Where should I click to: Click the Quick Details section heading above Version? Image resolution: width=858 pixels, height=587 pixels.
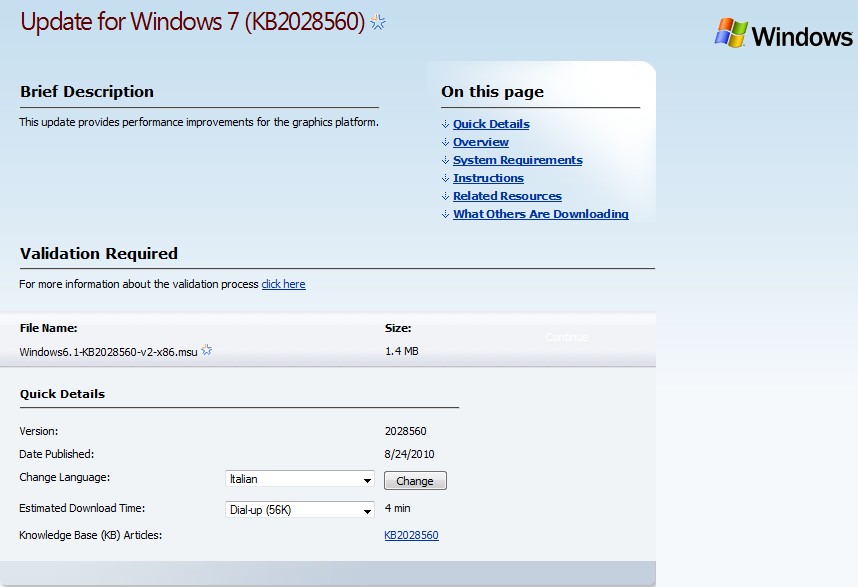pyautogui.click(x=62, y=394)
